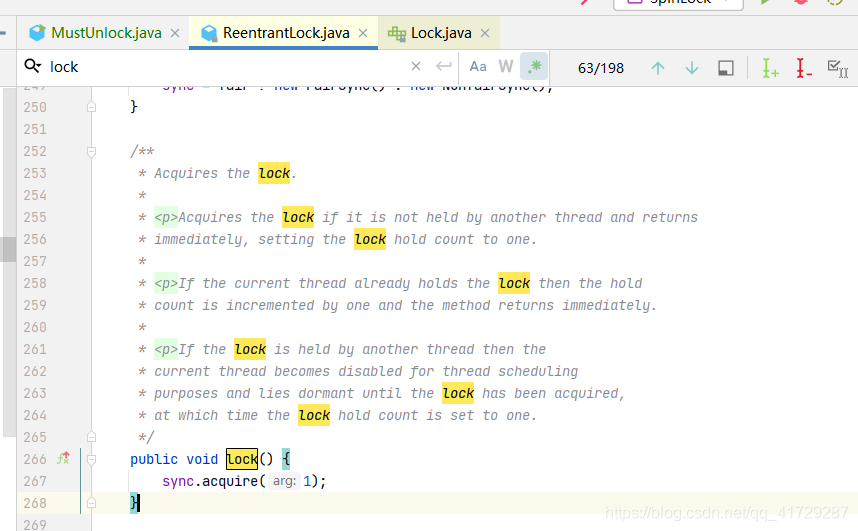Toggle Match Case (Aa) option
Viewport: 858px width, 531px height.
click(478, 67)
